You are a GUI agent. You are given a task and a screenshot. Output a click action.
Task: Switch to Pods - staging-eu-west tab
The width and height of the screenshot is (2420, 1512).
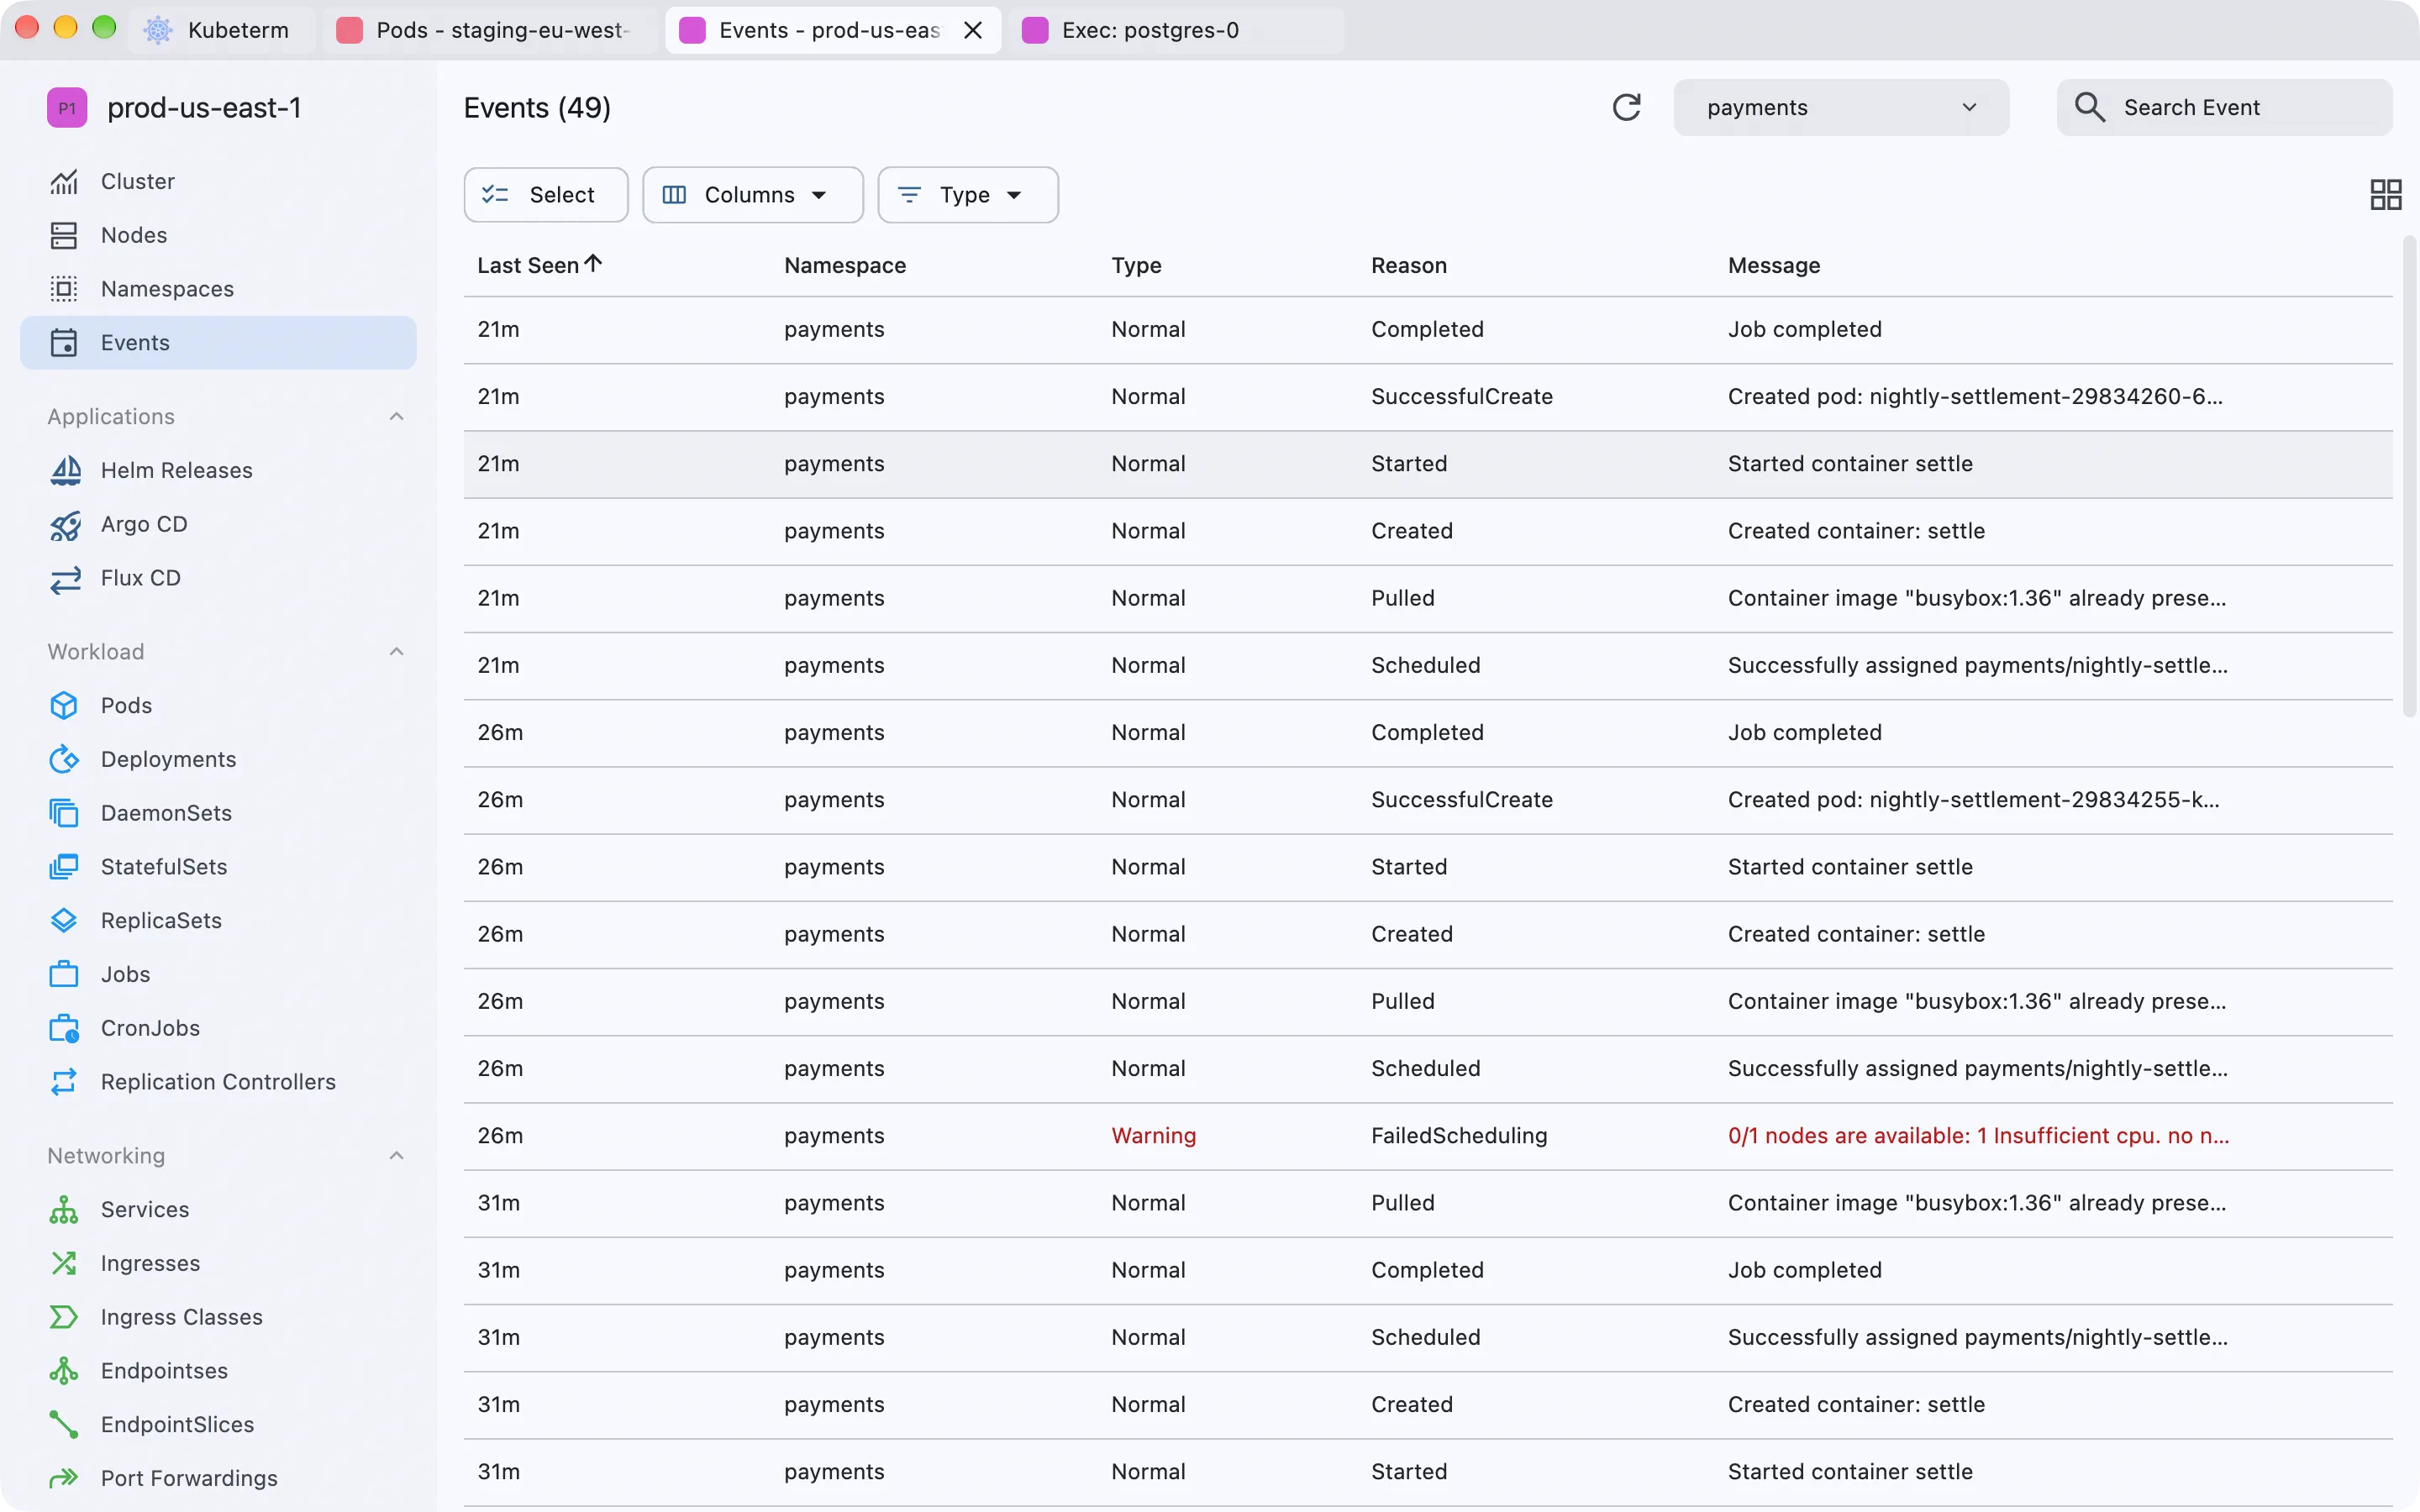(x=490, y=30)
